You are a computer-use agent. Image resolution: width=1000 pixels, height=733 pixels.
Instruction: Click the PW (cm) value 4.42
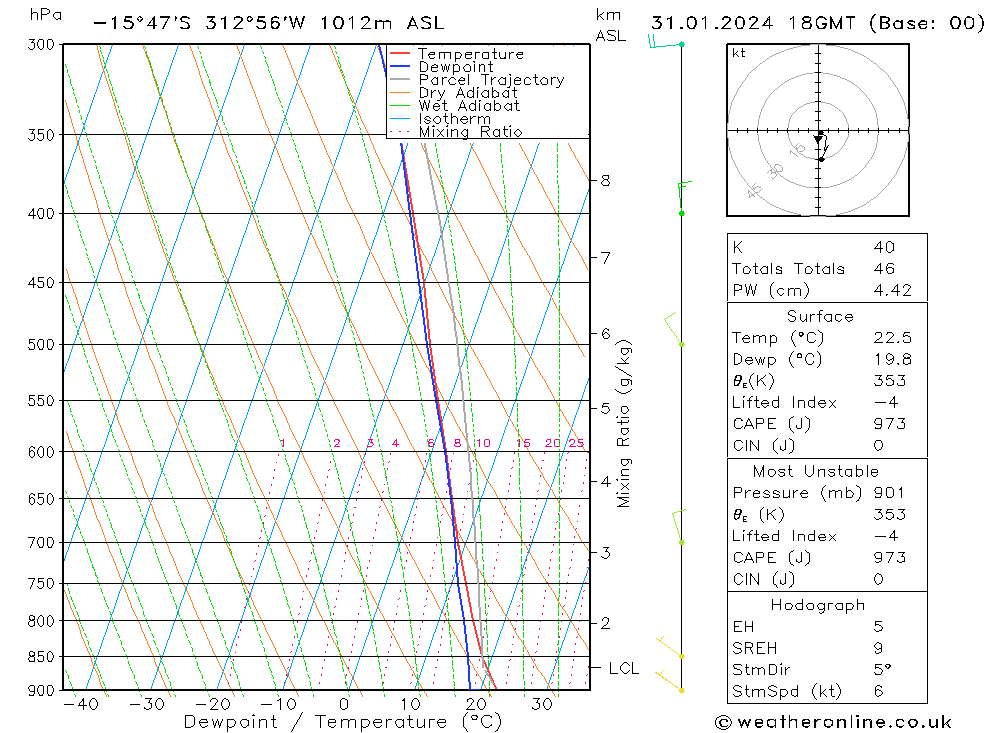tap(893, 290)
